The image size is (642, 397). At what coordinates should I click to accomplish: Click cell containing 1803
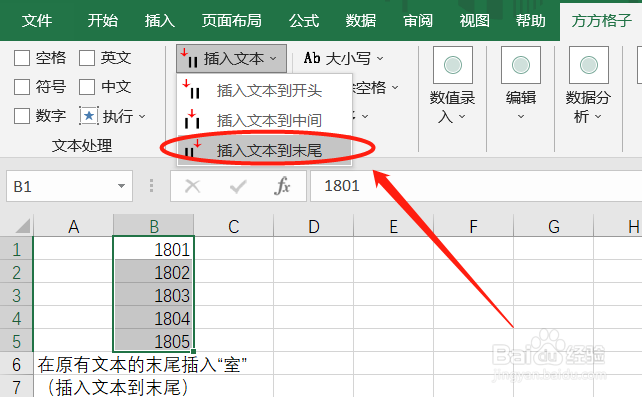pos(154,294)
